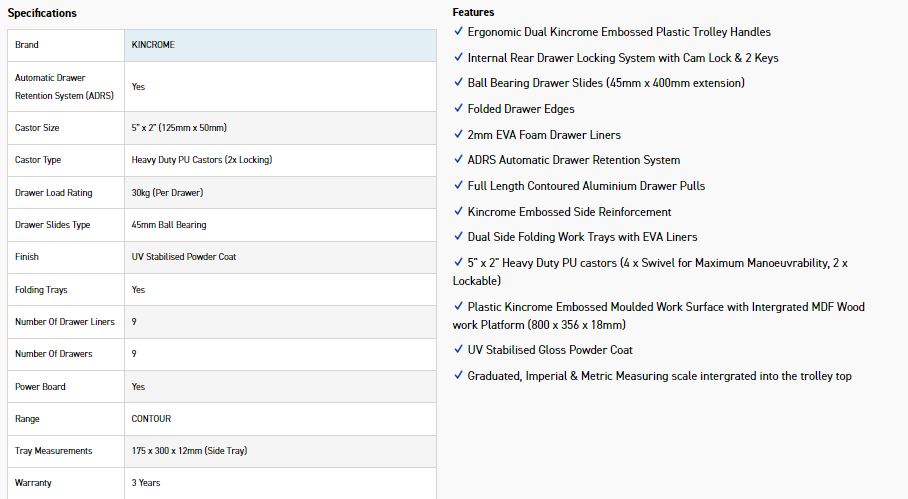Click the checkmark next to Graduated Measuring scale feature
The height and width of the screenshot is (499, 908).
point(458,376)
